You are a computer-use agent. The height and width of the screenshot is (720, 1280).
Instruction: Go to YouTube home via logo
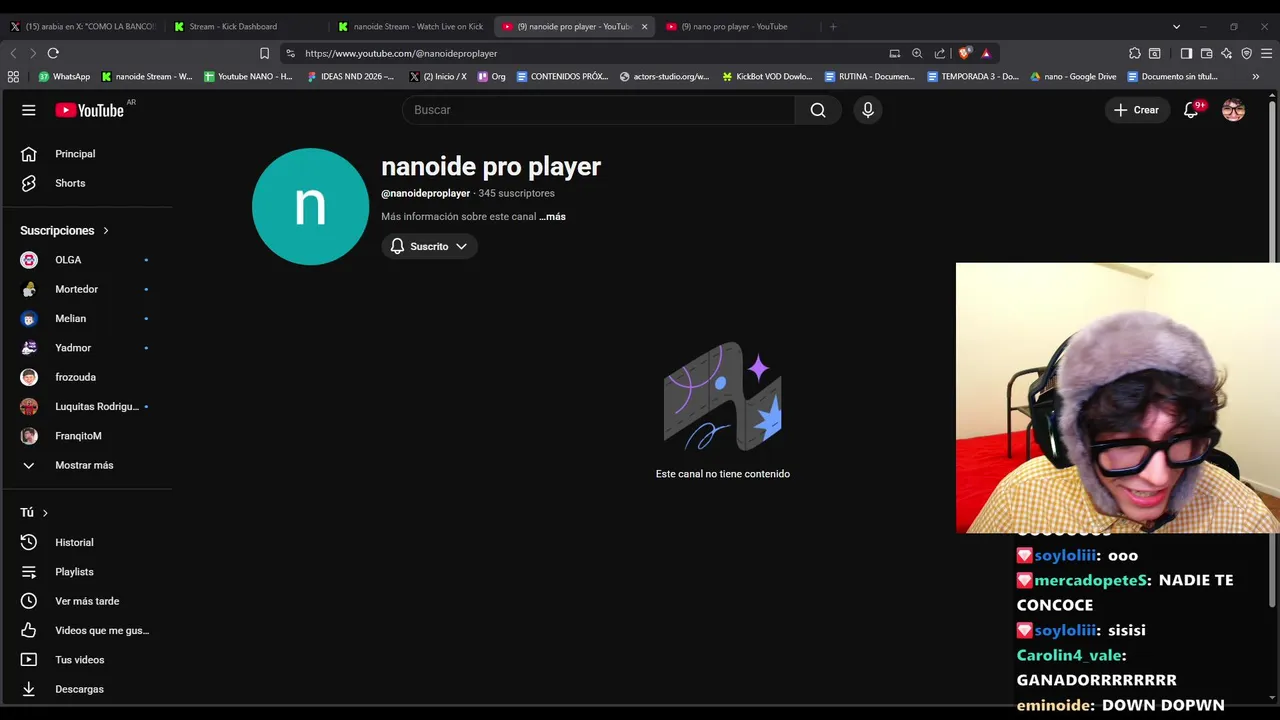[90, 110]
